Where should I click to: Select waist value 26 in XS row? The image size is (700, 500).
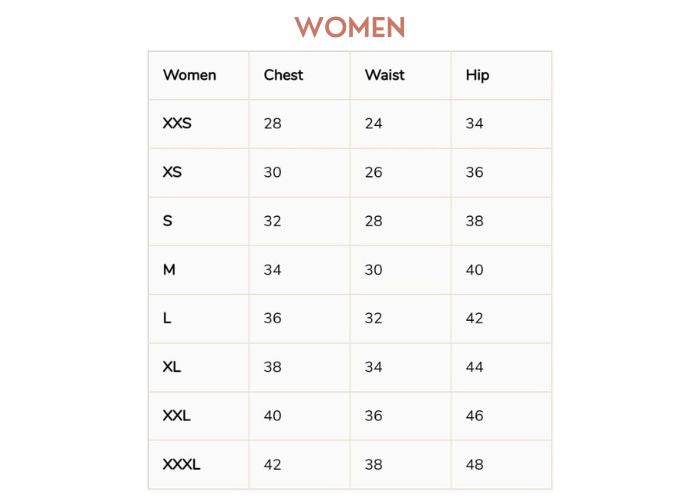[x=374, y=172]
